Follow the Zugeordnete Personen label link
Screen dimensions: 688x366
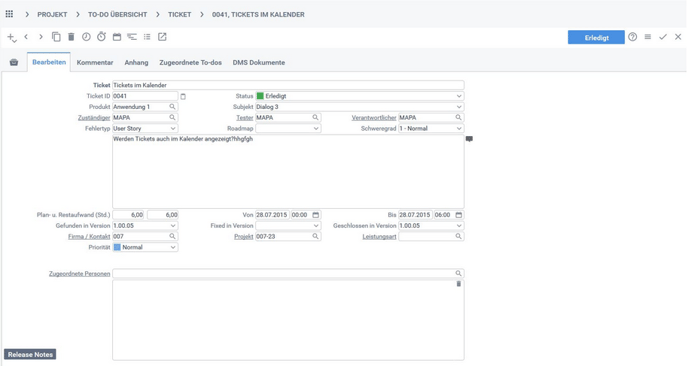[x=79, y=273]
